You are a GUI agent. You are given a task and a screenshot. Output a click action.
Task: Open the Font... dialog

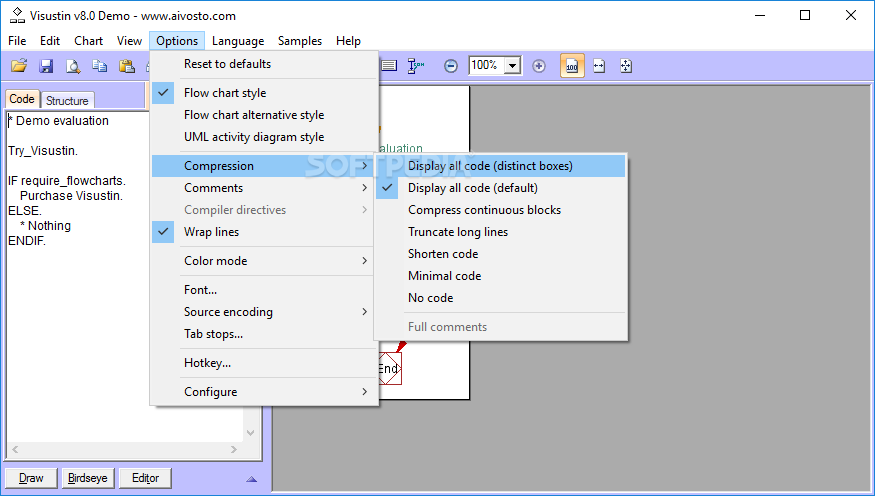coord(262,290)
